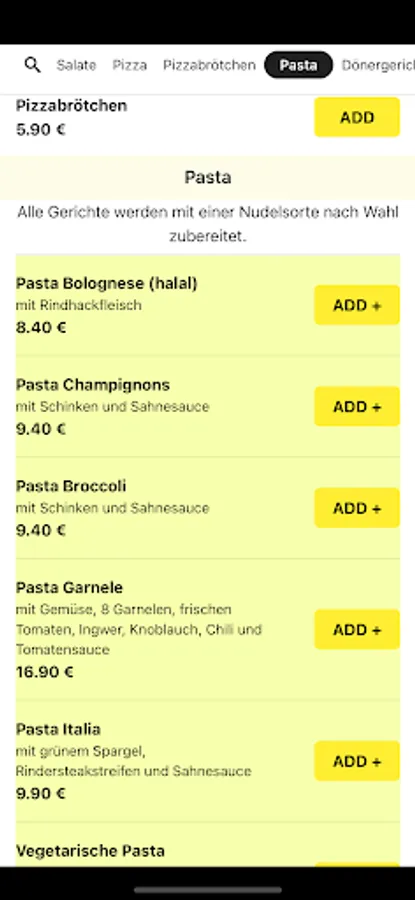View Pasta Italia item title

pyautogui.click(x=58, y=729)
